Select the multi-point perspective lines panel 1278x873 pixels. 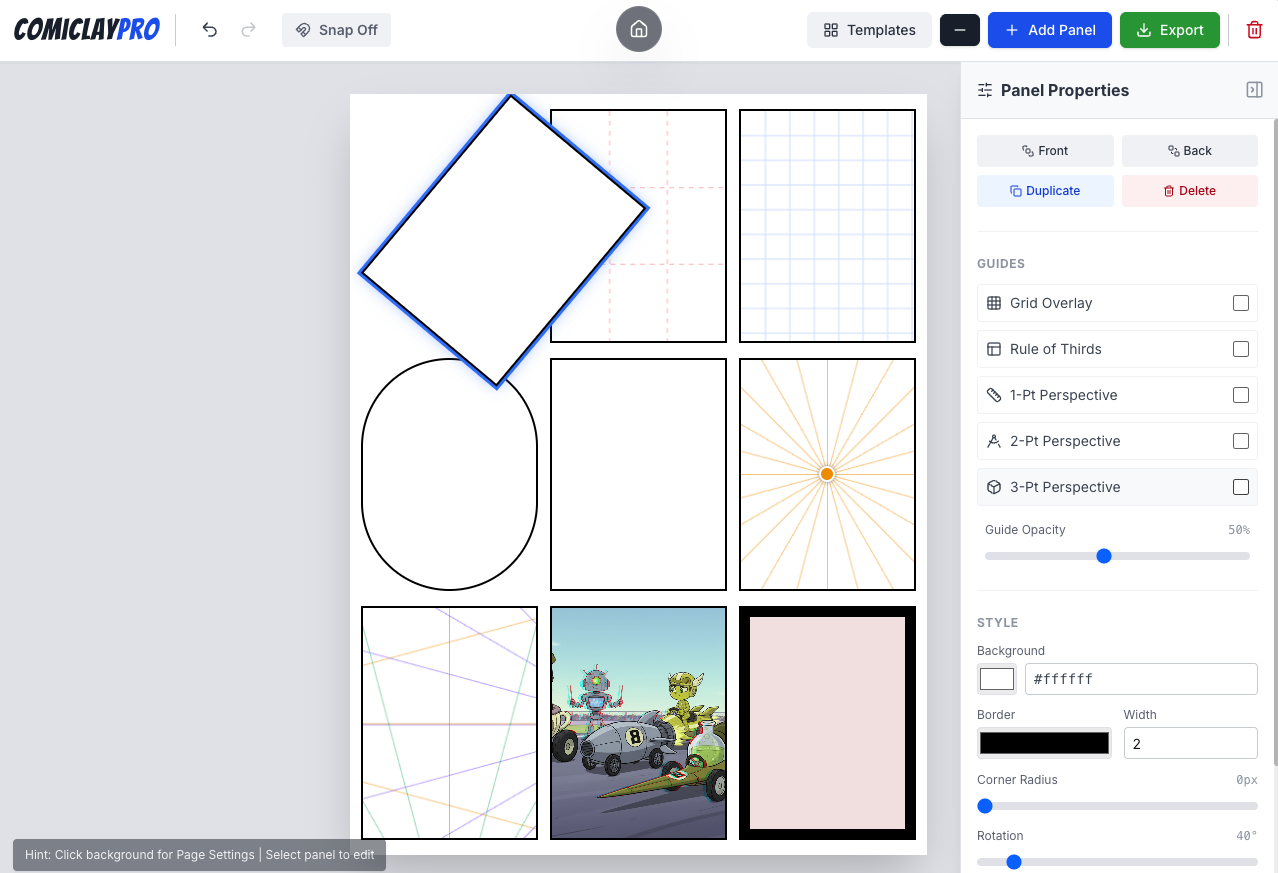click(449, 723)
